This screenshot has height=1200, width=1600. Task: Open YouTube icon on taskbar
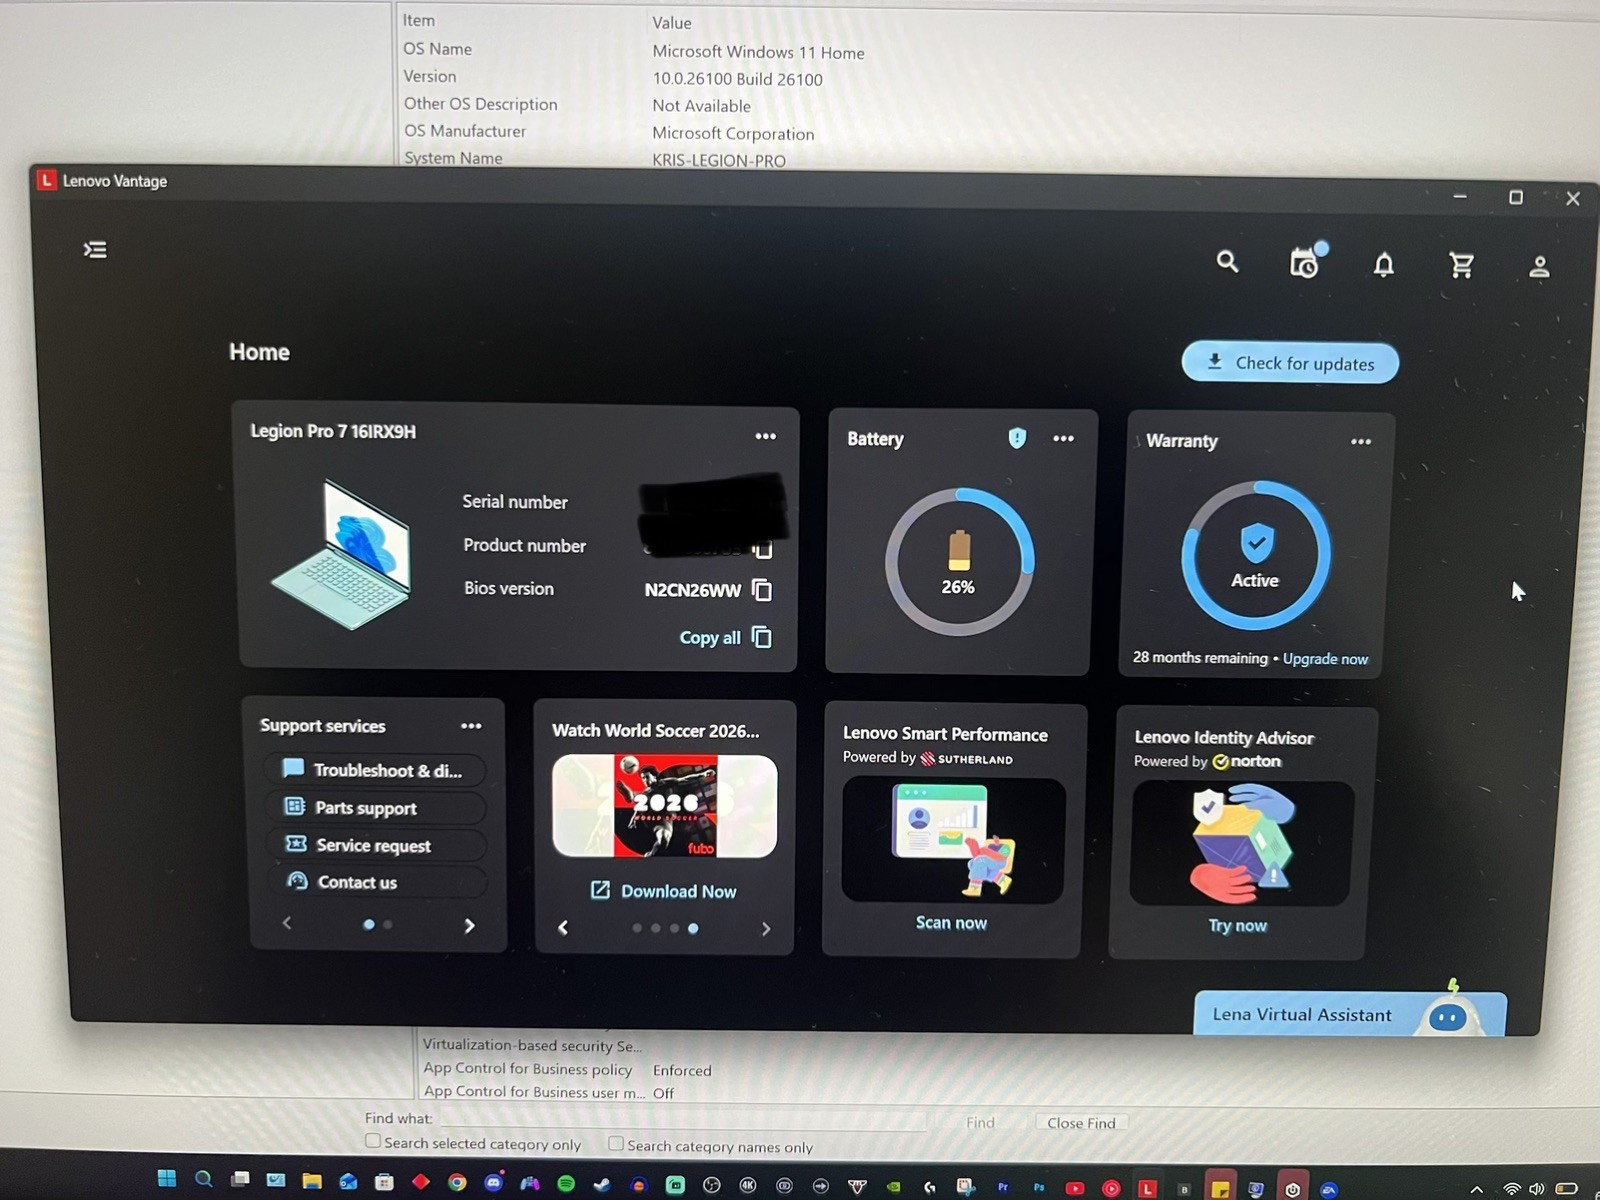point(1075,1189)
